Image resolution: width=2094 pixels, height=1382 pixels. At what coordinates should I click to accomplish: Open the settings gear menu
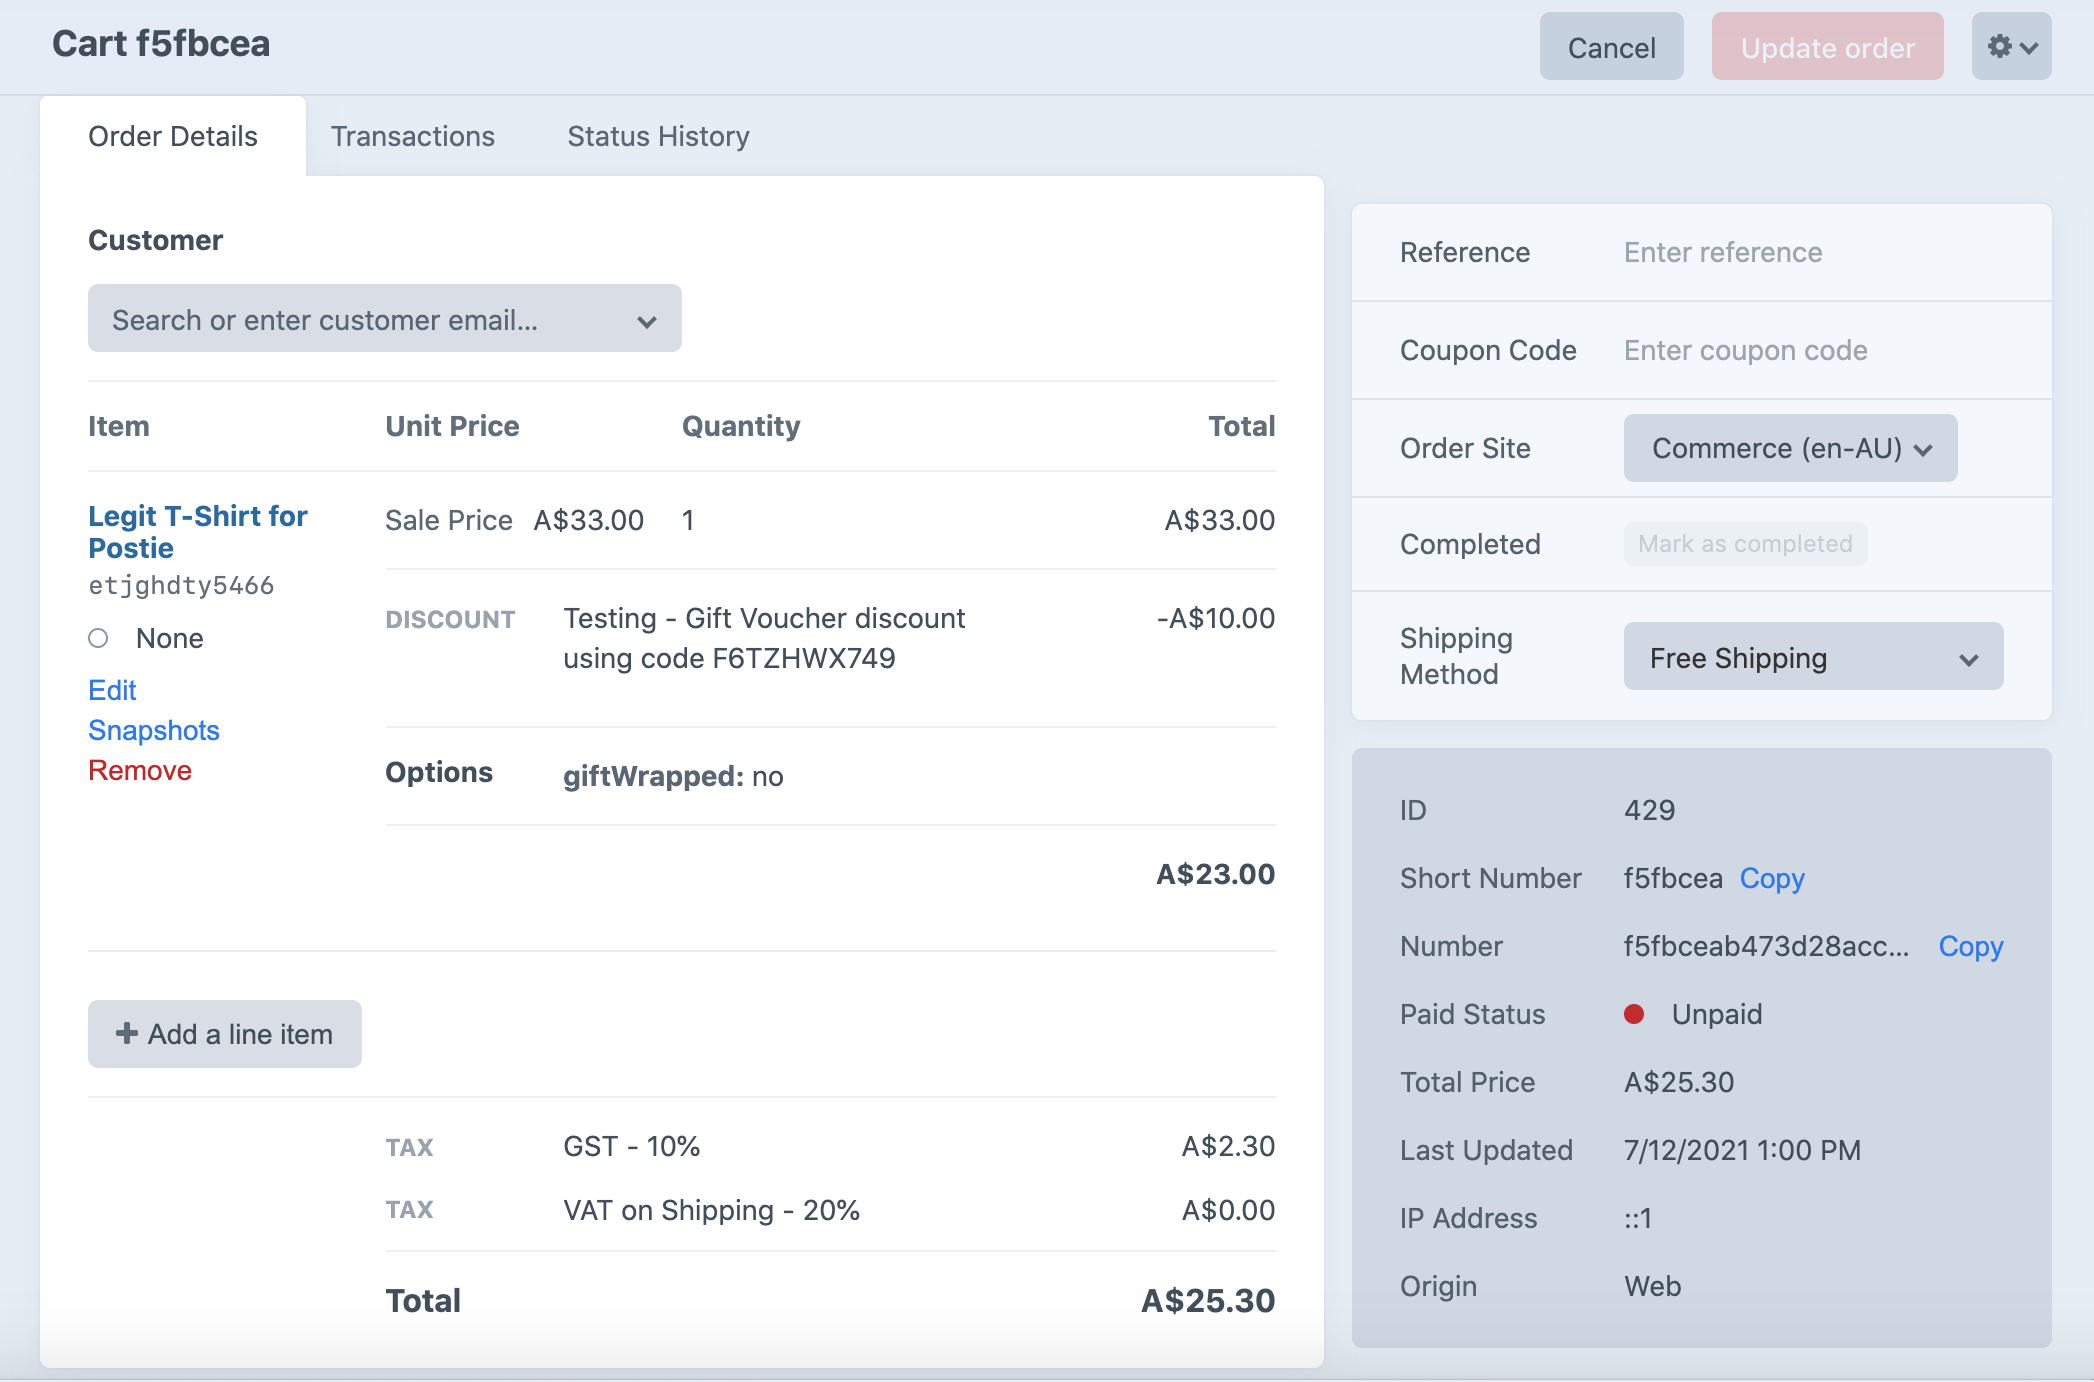pyautogui.click(x=2011, y=46)
